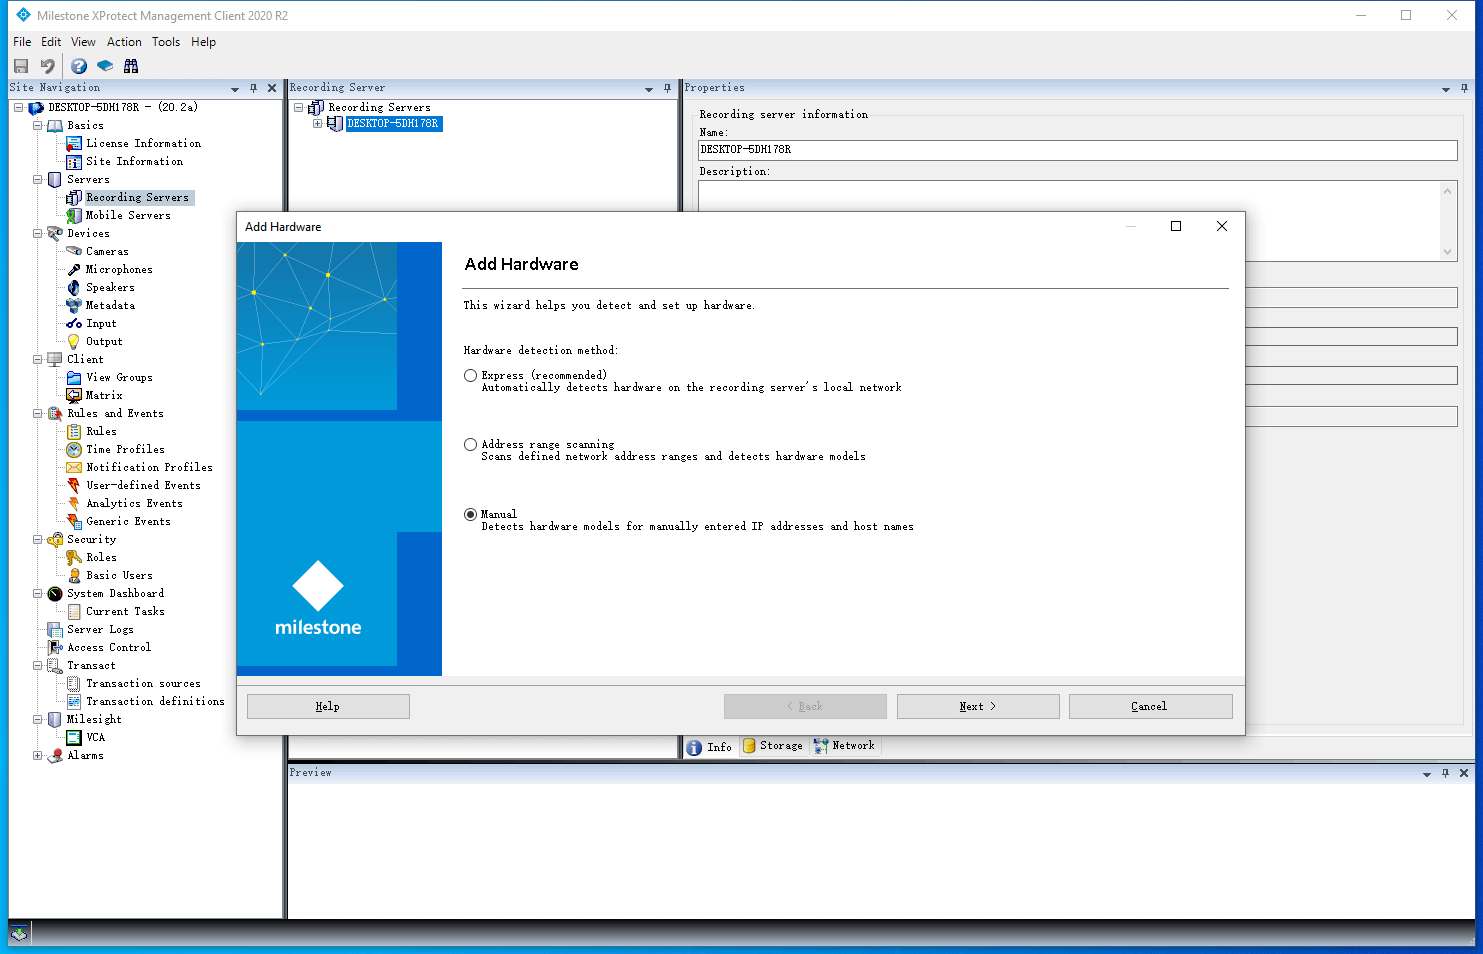Click the Speakers icon
The image size is (1483, 954).
point(74,288)
